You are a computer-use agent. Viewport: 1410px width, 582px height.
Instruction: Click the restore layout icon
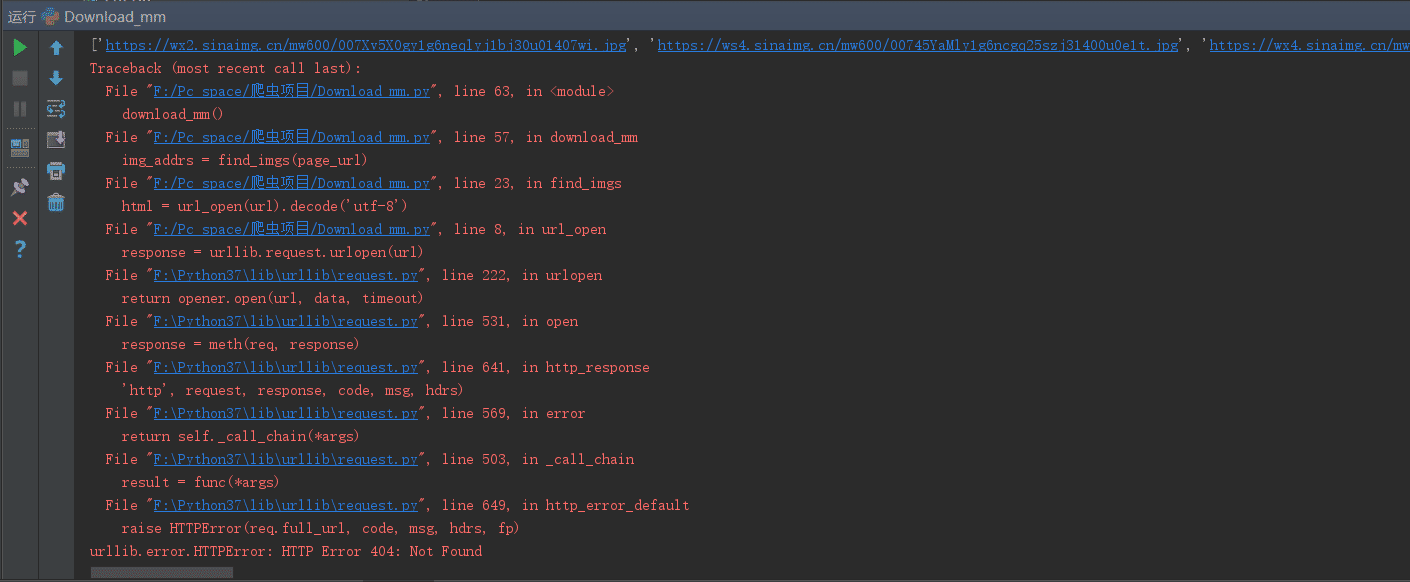pyautogui.click(x=19, y=148)
